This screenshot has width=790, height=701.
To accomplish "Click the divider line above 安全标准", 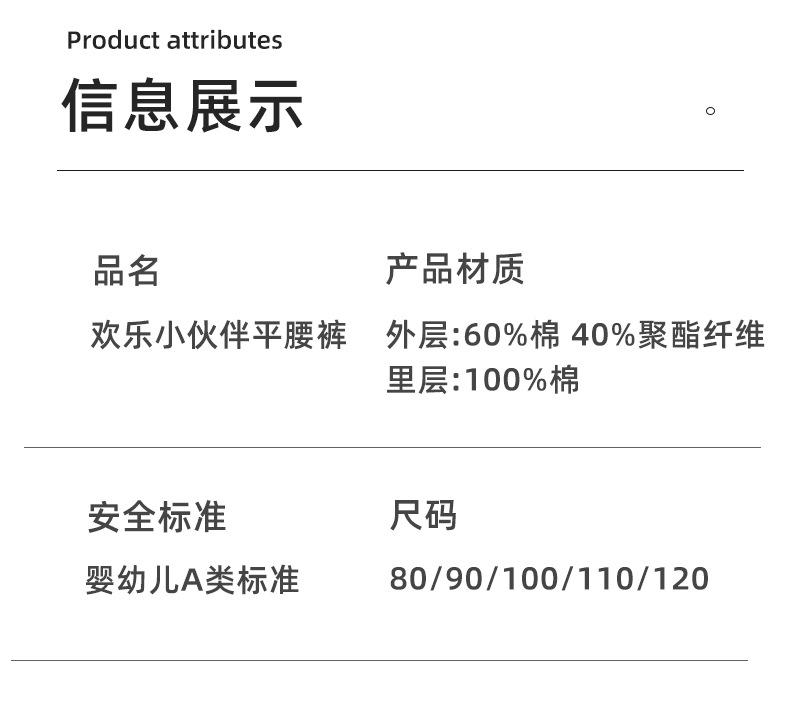I will (x=392, y=447).
